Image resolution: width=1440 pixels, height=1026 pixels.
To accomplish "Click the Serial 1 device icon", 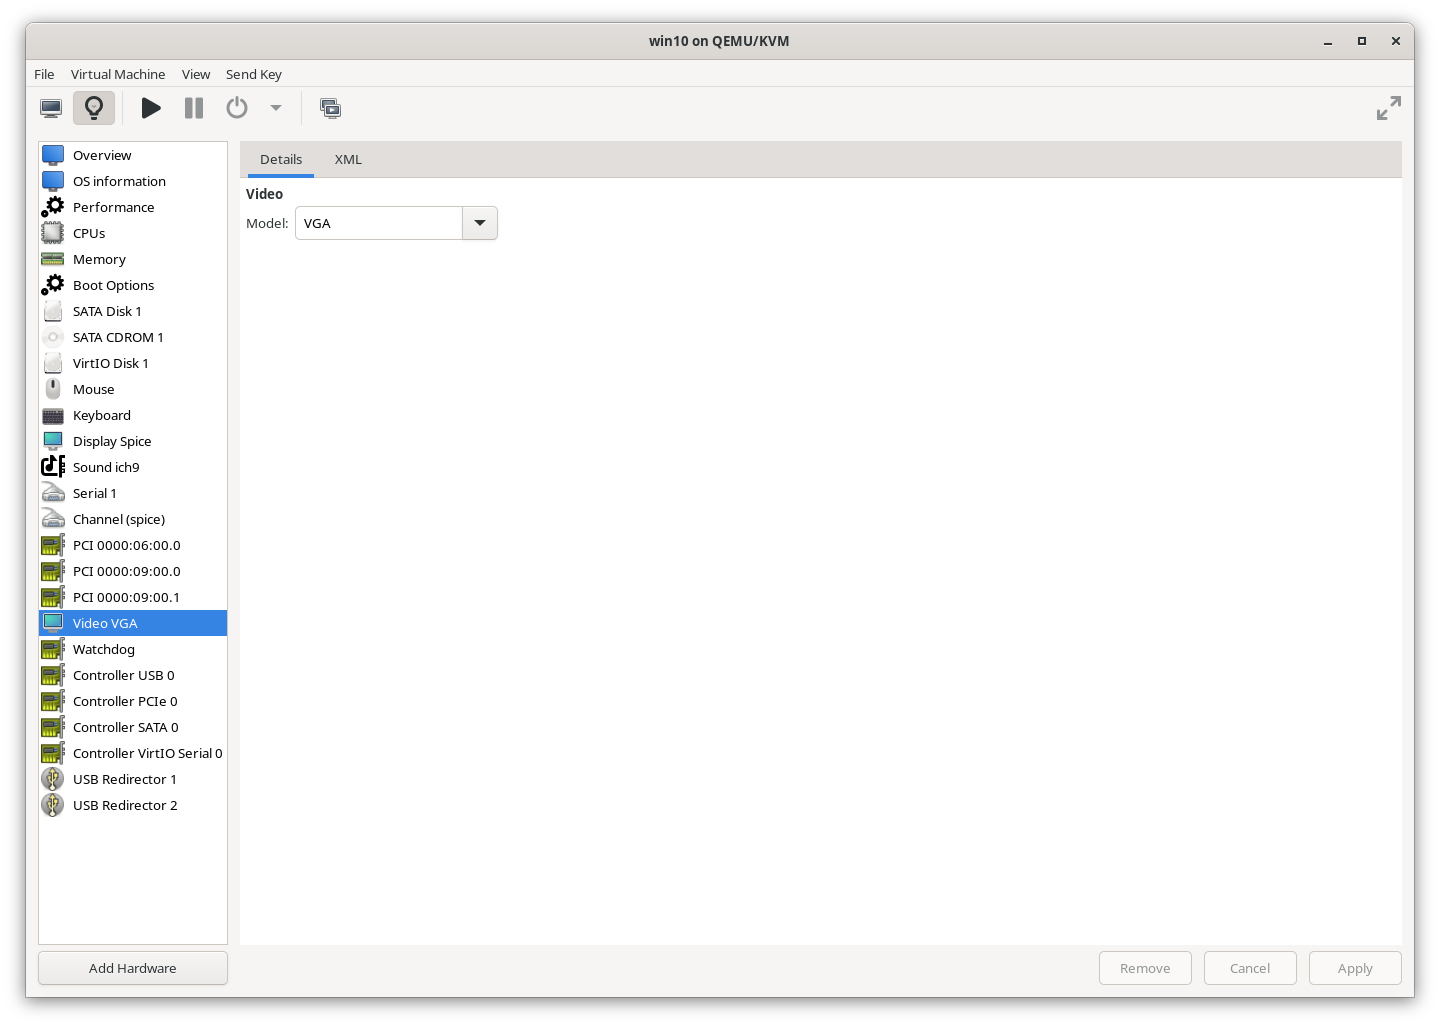I will (53, 493).
